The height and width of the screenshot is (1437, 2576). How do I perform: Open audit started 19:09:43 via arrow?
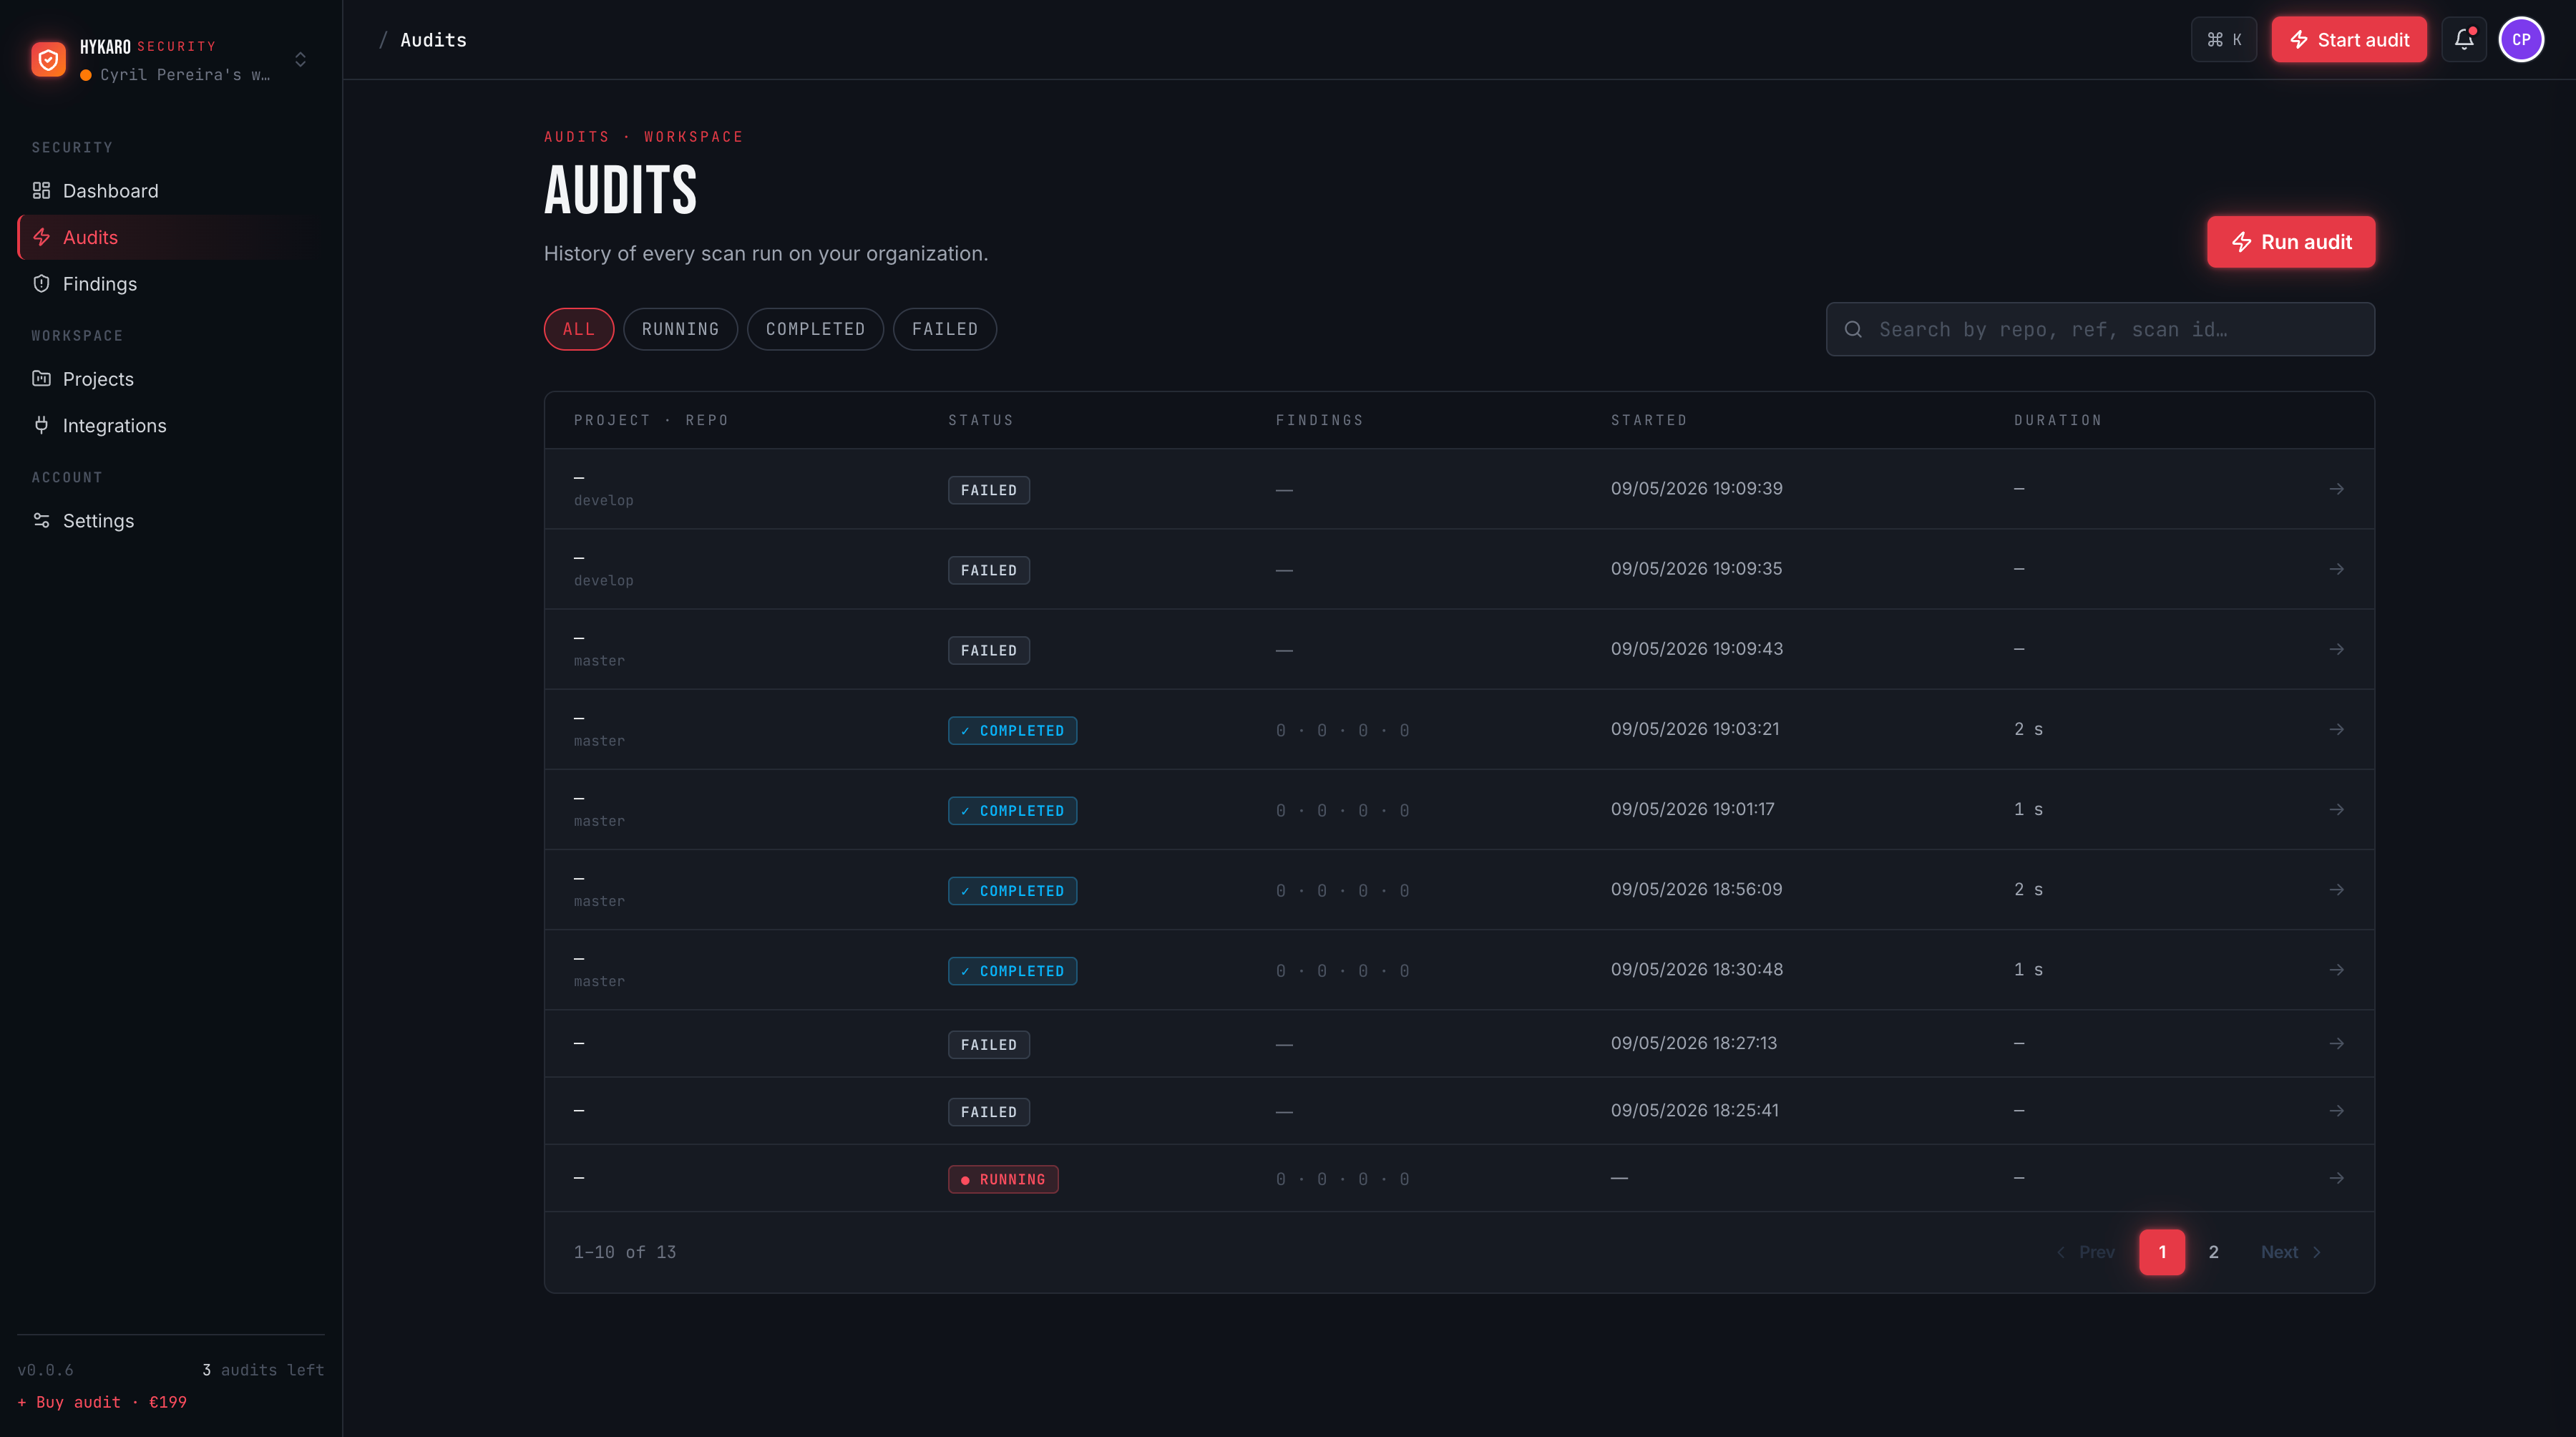coord(2337,649)
